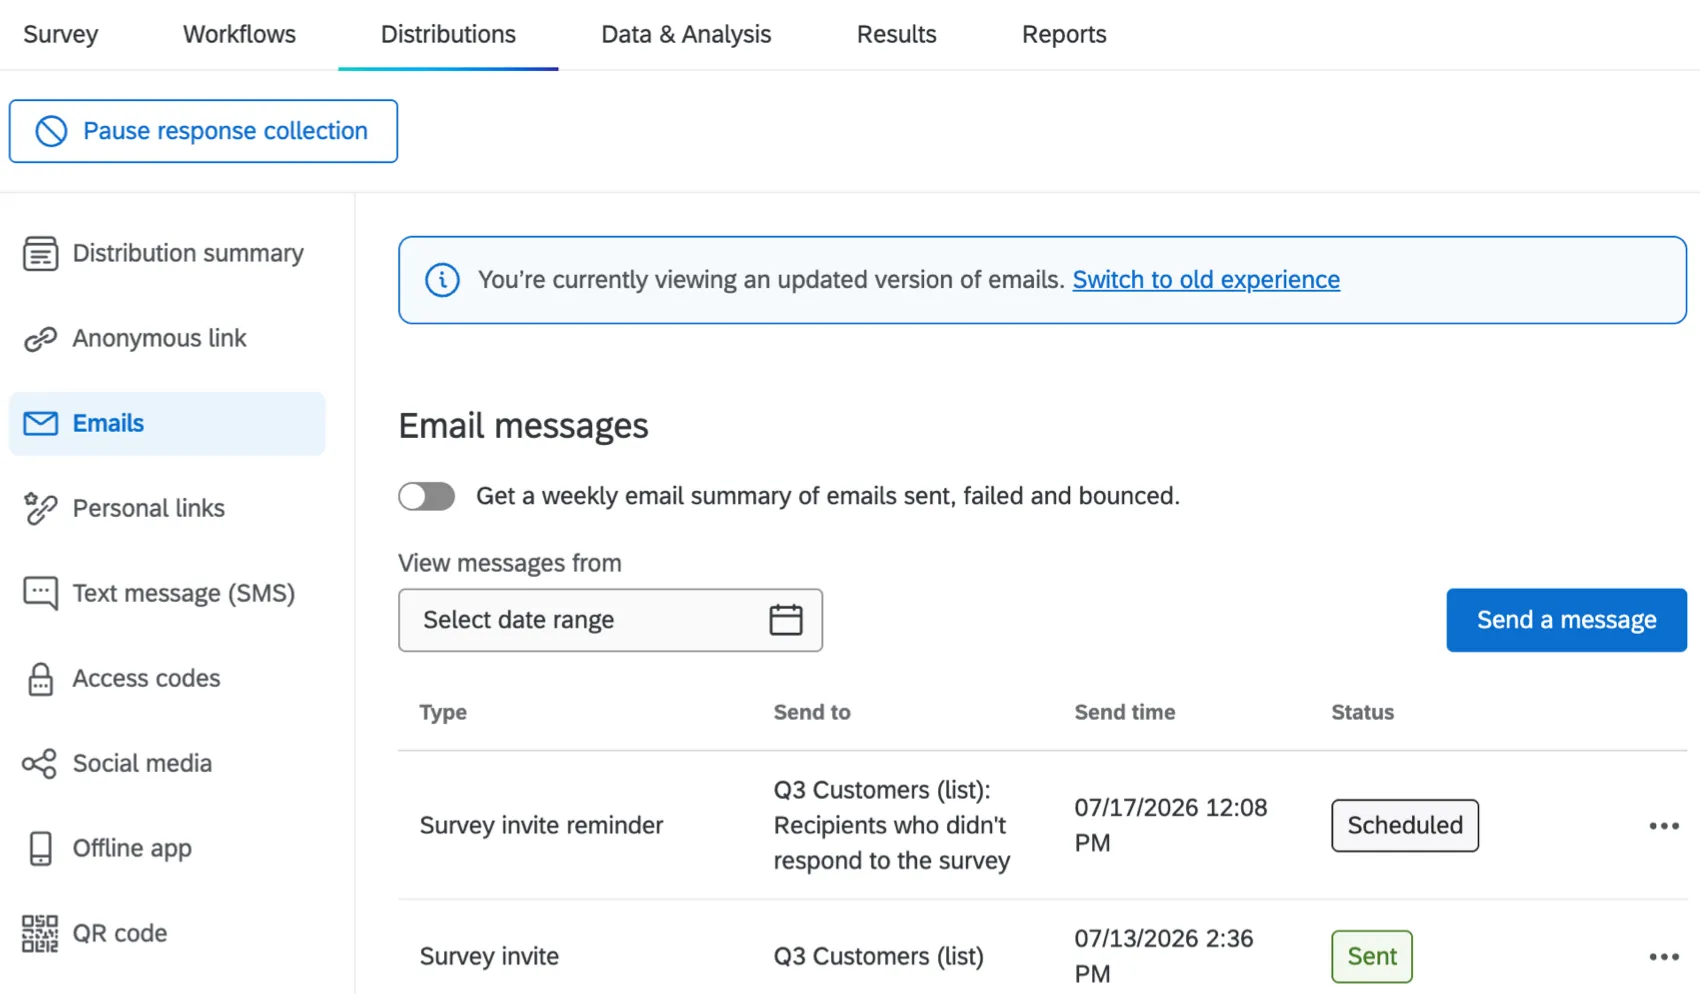
Task: Go to the Data & Analysis tab
Action: 686,34
